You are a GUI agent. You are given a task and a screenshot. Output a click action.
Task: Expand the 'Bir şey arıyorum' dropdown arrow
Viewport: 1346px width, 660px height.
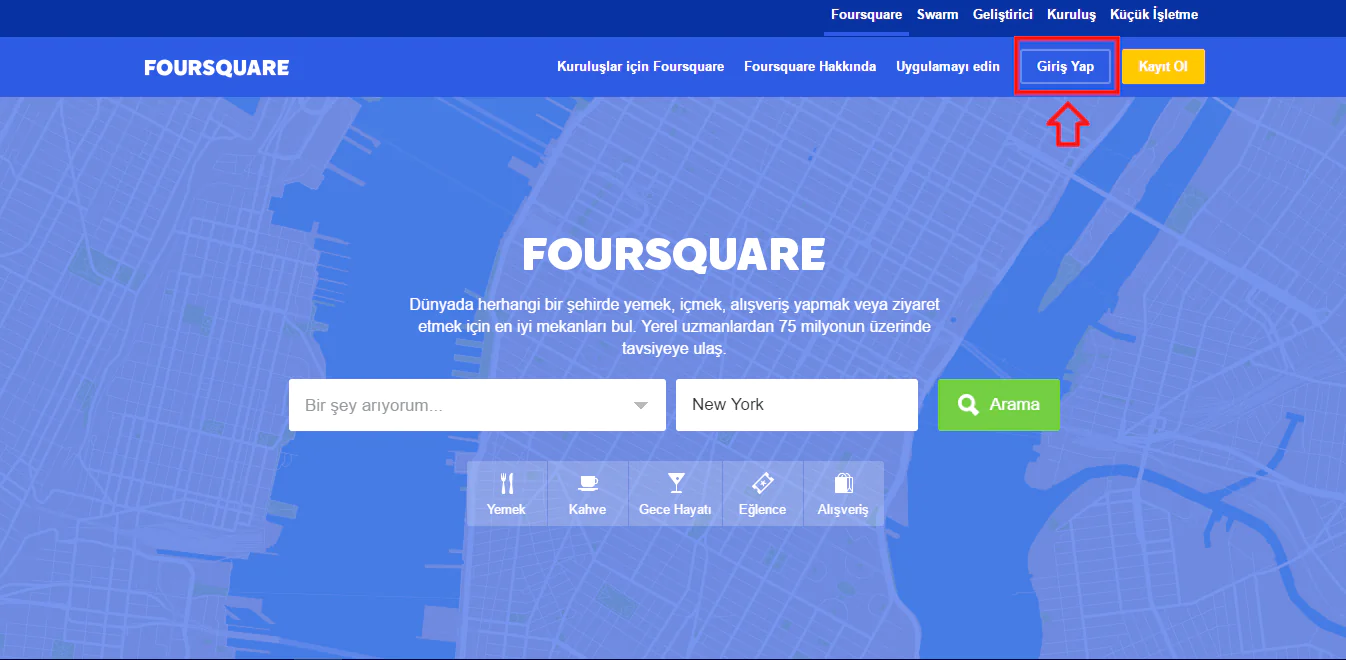click(641, 405)
